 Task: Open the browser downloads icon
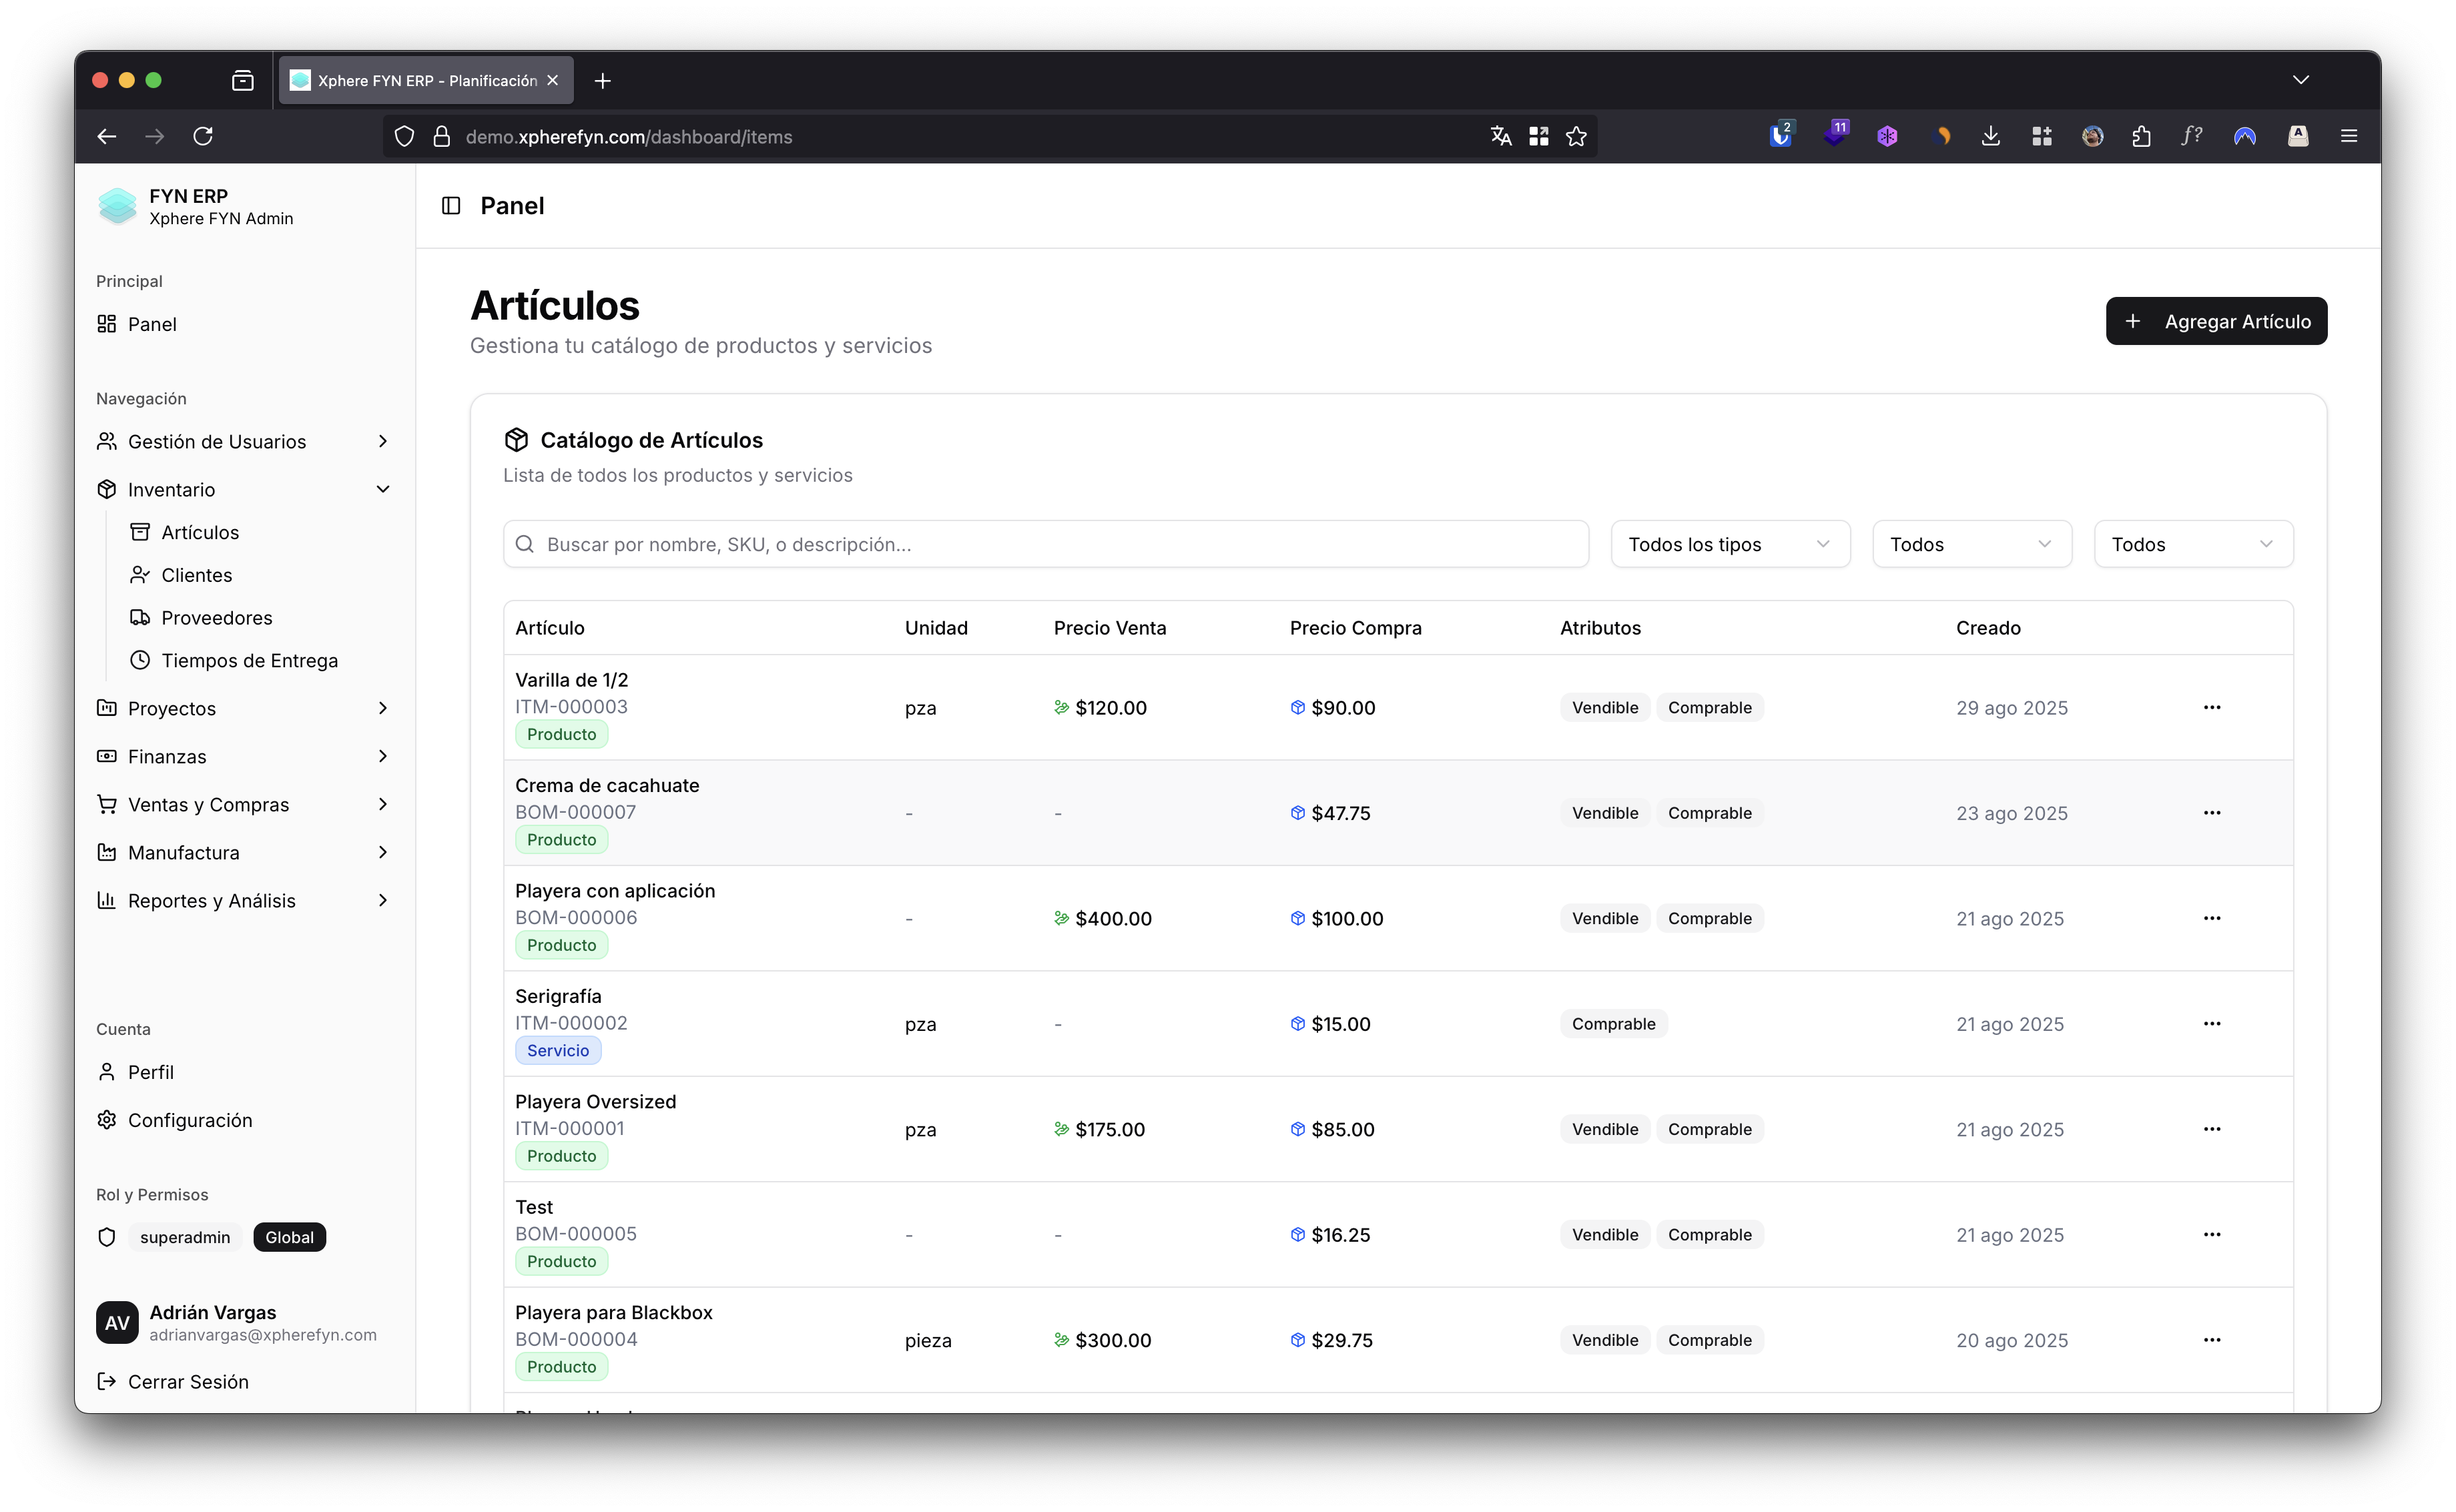pos(1990,136)
